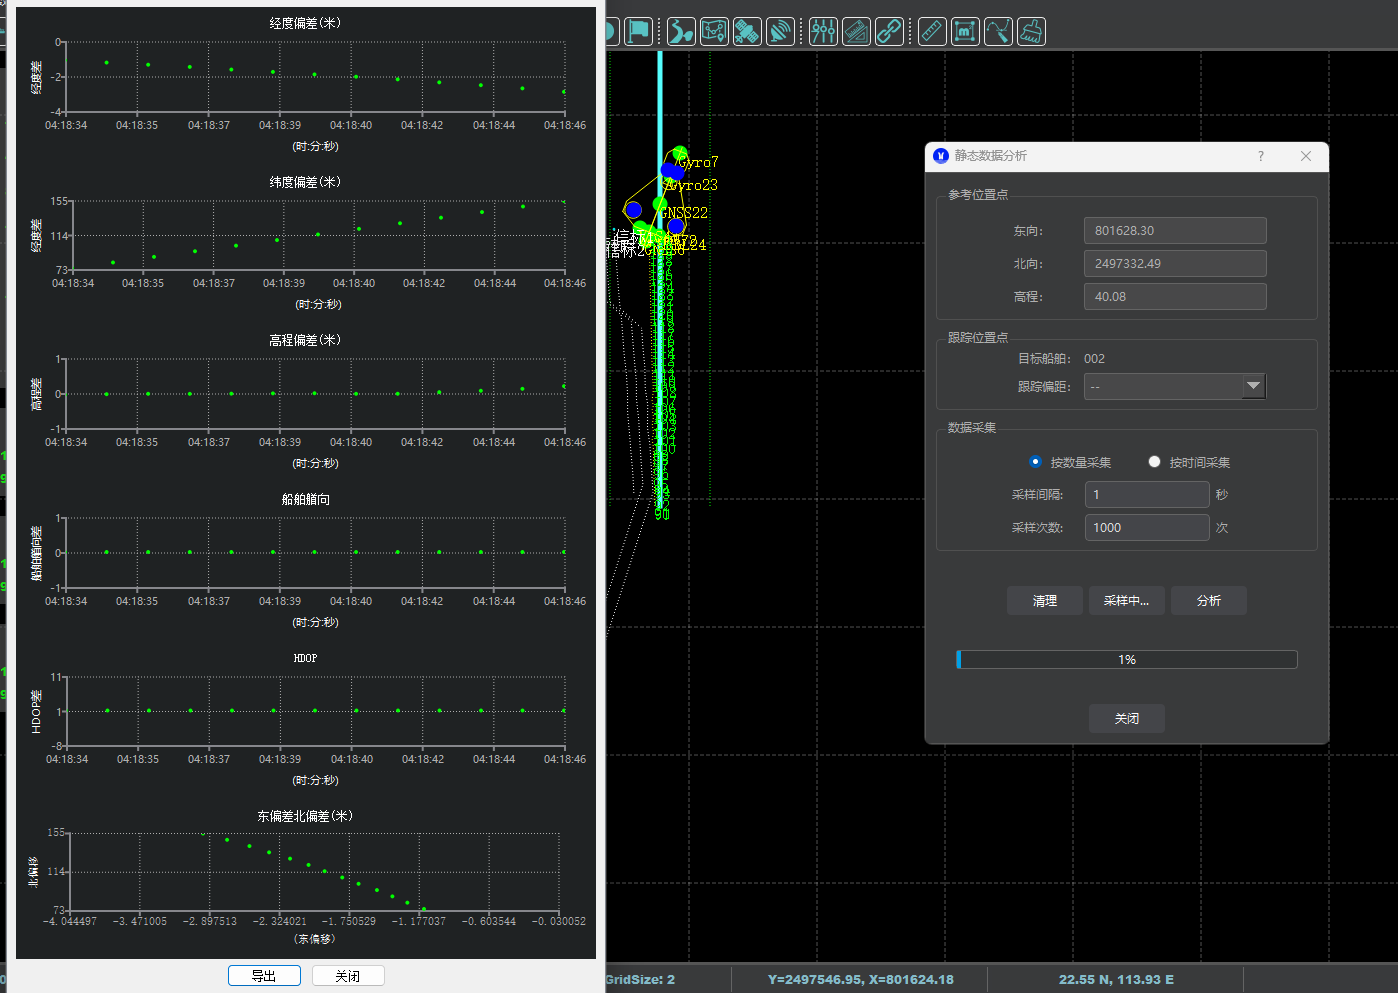Image resolution: width=1398 pixels, height=993 pixels.
Task: Click the 清理 button
Action: click(x=1045, y=601)
